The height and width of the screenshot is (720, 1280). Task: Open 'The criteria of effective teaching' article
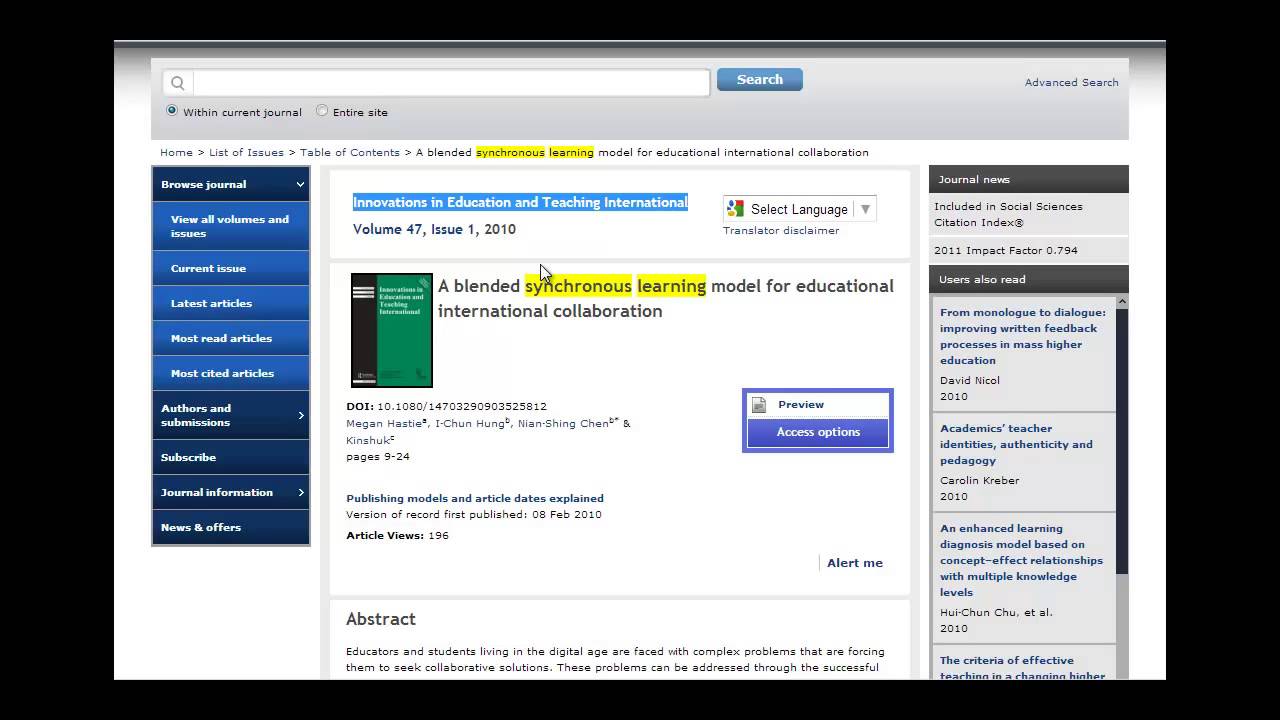pos(1022,667)
